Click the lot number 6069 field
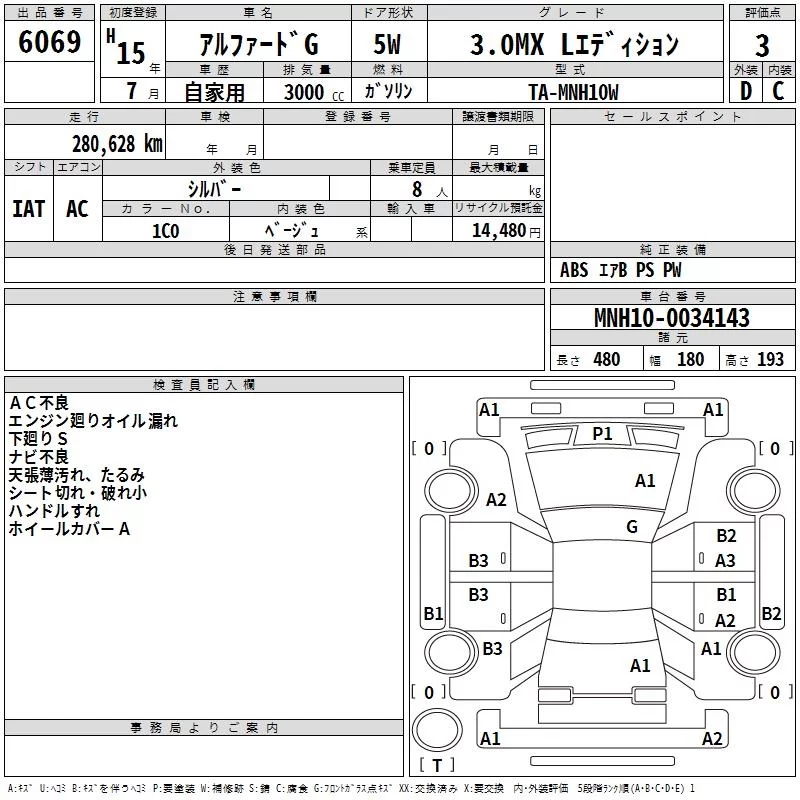Screen dimensions: 800x800 [x=49, y=41]
